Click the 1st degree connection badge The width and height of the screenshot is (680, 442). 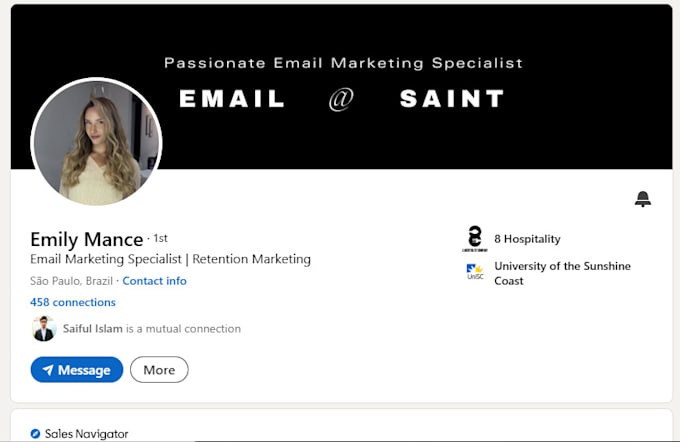click(x=160, y=238)
